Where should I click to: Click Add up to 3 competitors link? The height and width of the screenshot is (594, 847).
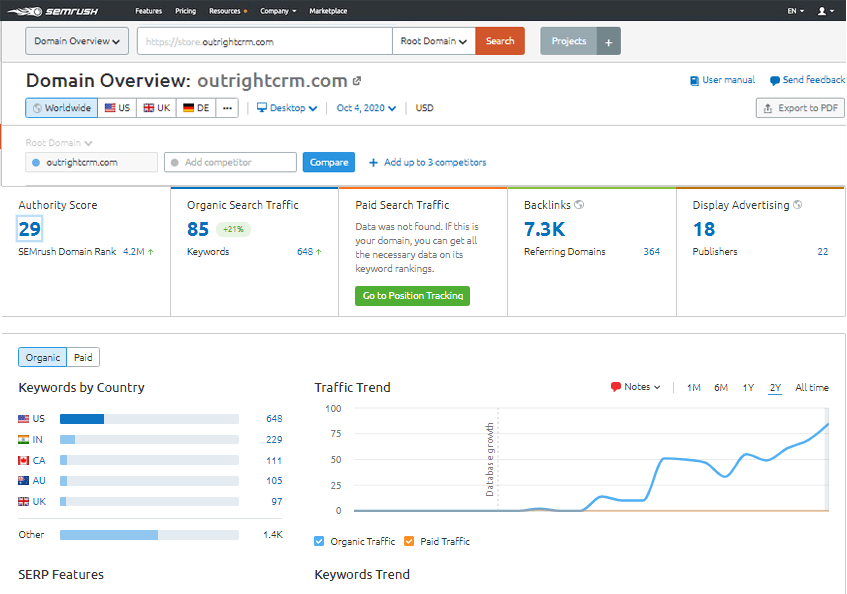435,163
